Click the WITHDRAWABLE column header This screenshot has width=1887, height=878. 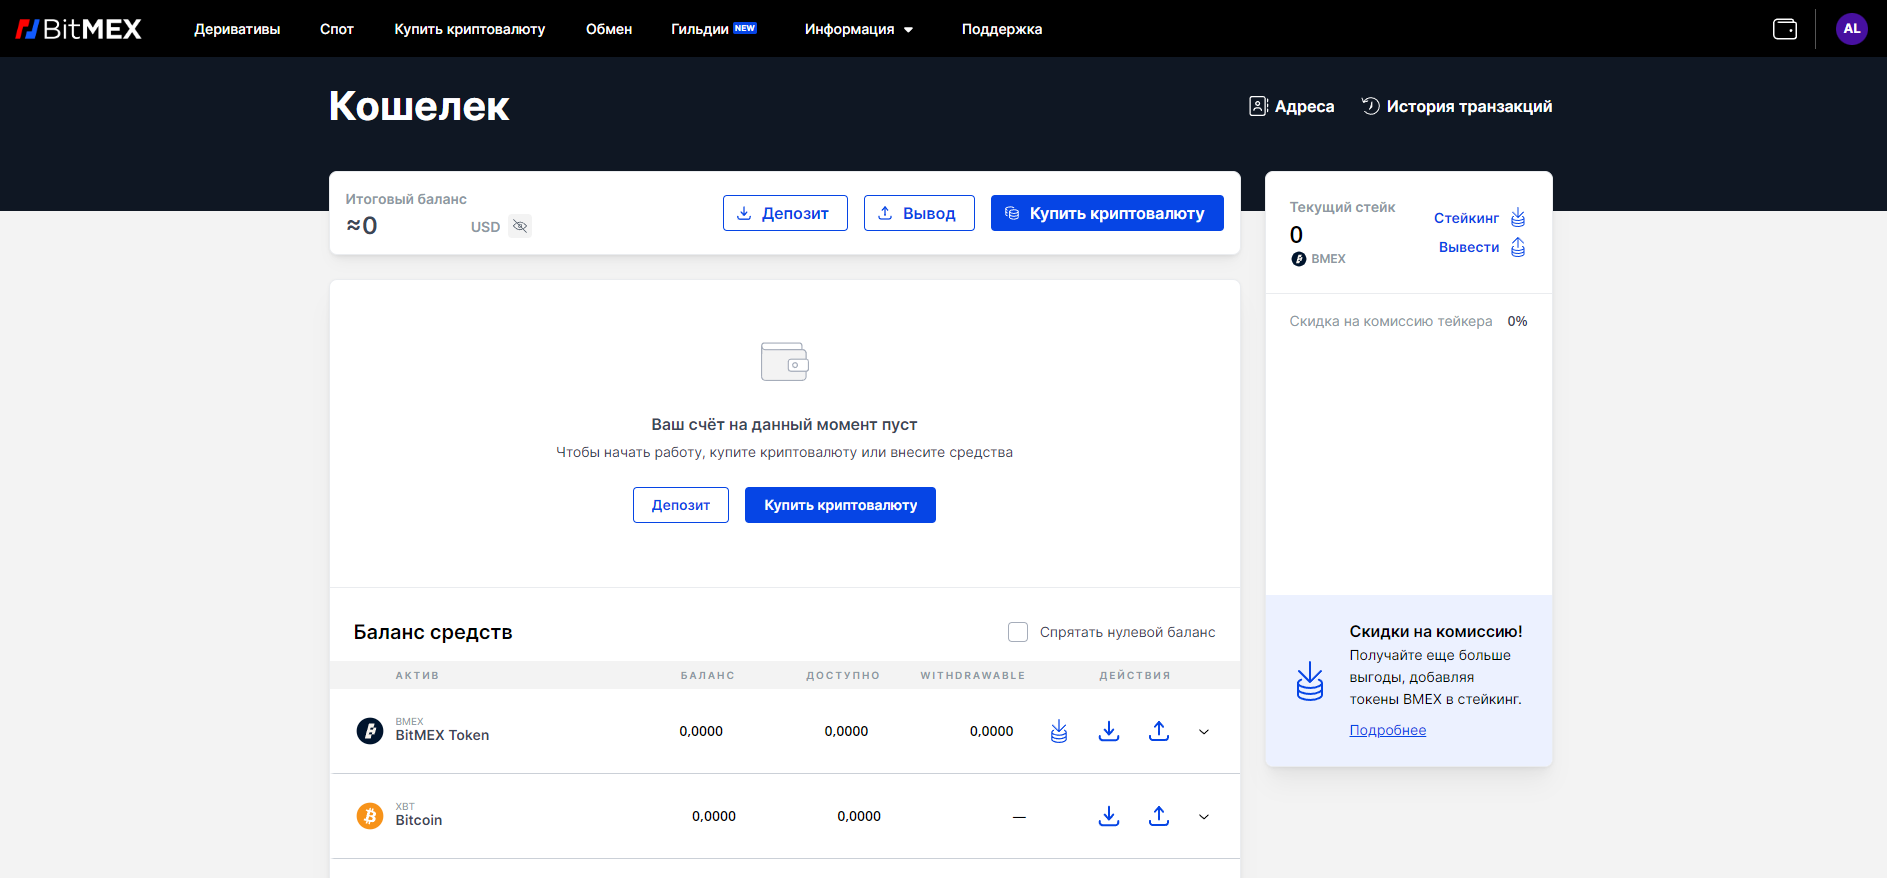(x=973, y=675)
